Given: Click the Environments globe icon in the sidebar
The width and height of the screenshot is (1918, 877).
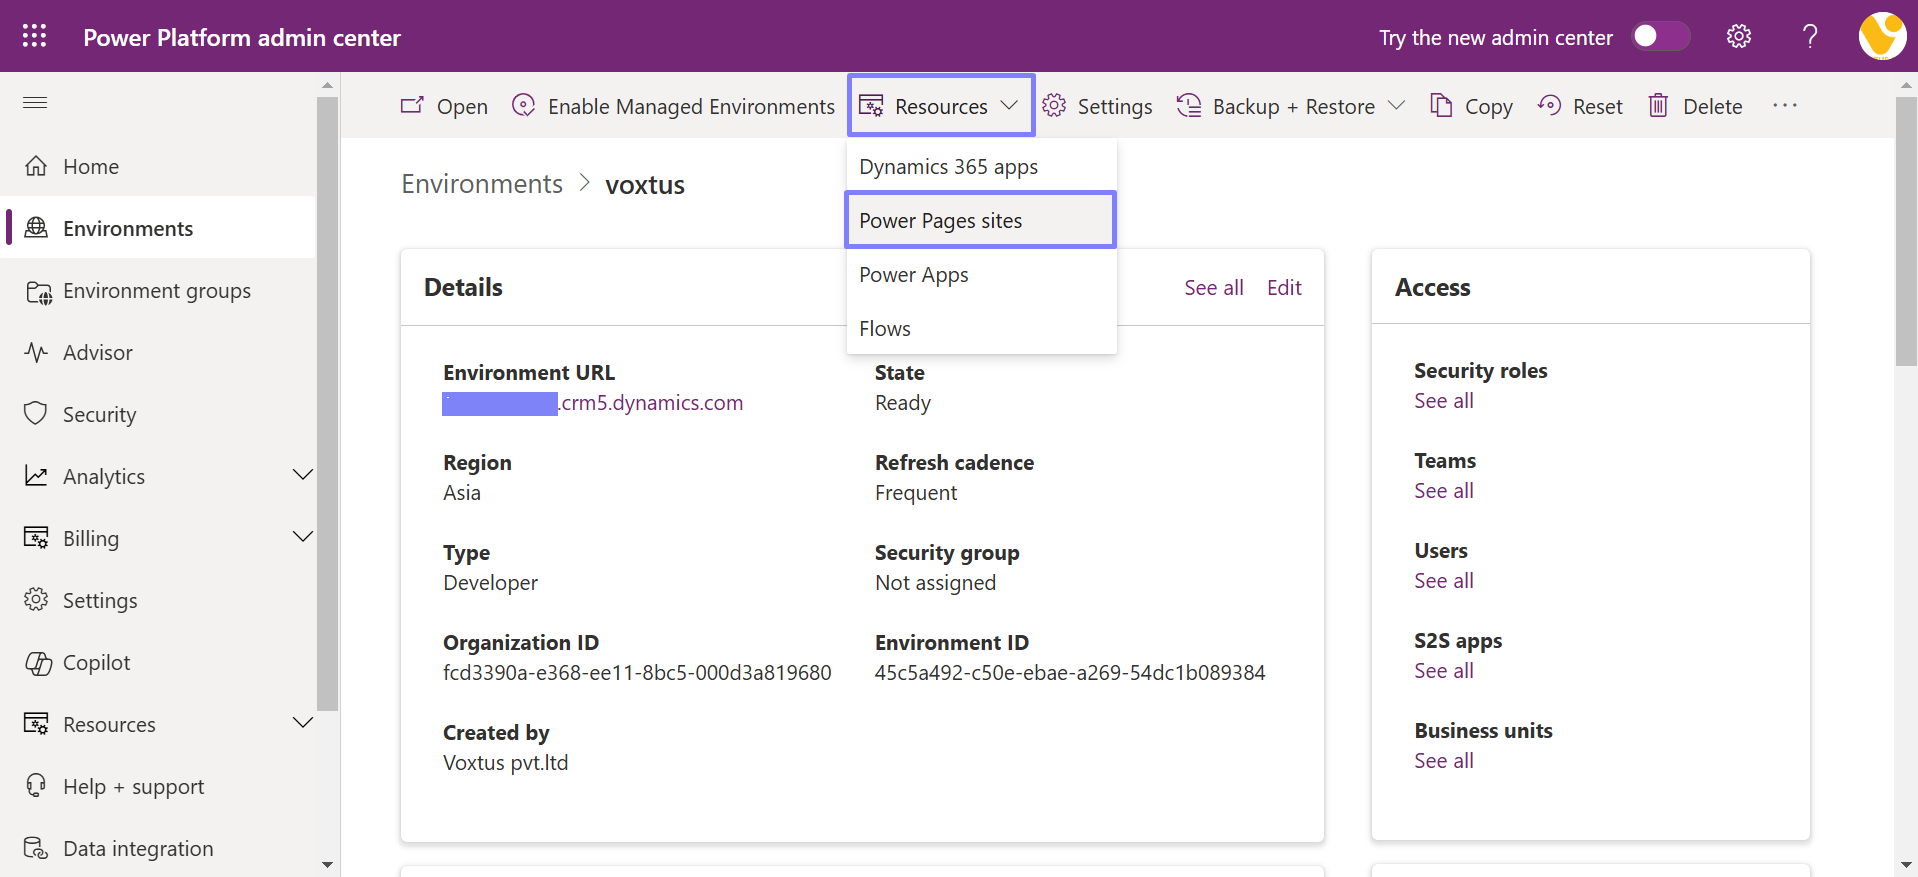Looking at the screenshot, I should (x=36, y=228).
